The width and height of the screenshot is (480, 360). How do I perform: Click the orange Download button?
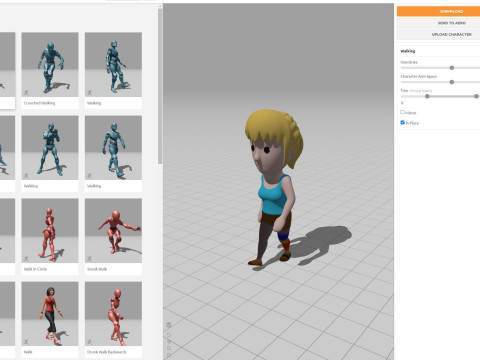coord(438,11)
